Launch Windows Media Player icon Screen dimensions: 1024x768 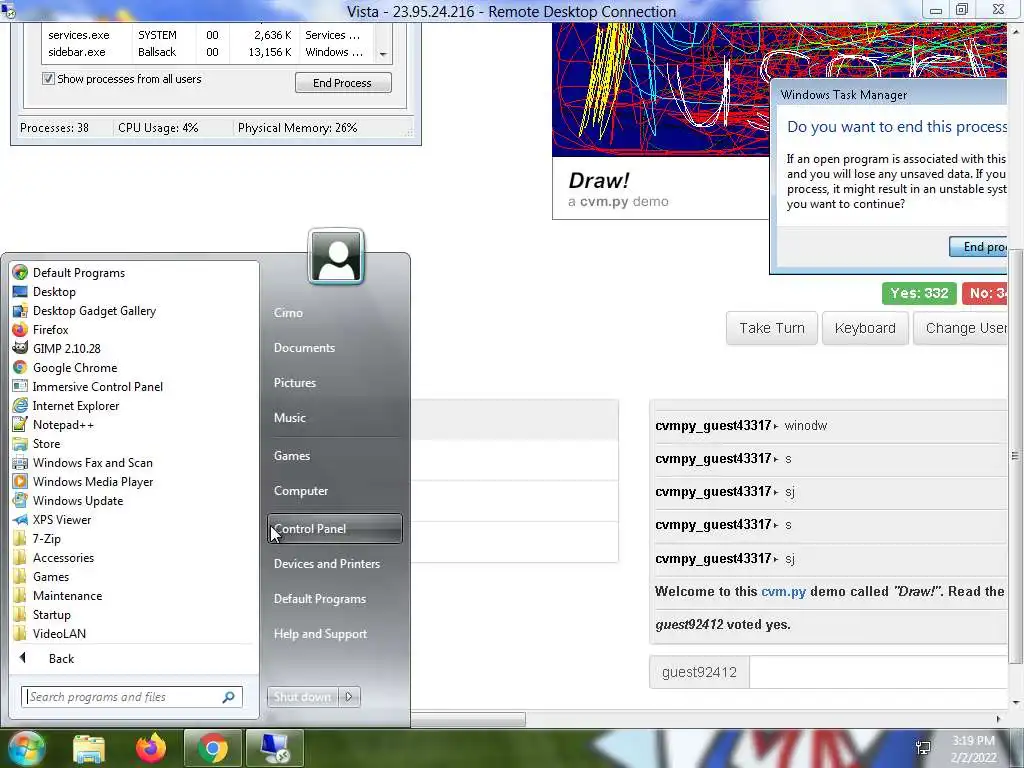(x=20, y=481)
